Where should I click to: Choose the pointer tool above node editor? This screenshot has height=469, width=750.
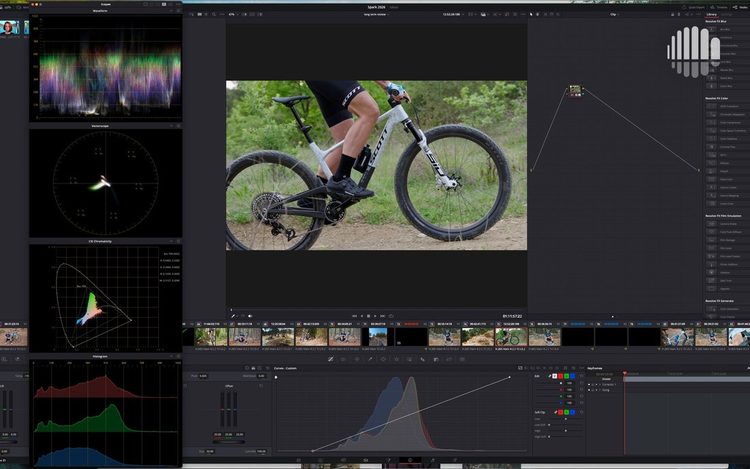pyautogui.click(x=531, y=14)
